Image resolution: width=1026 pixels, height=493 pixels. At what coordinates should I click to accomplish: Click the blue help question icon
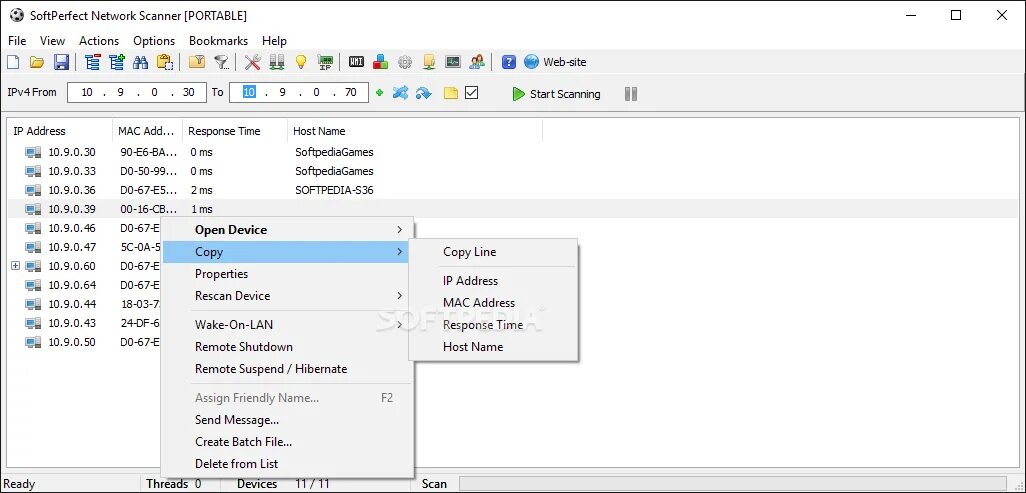point(509,62)
